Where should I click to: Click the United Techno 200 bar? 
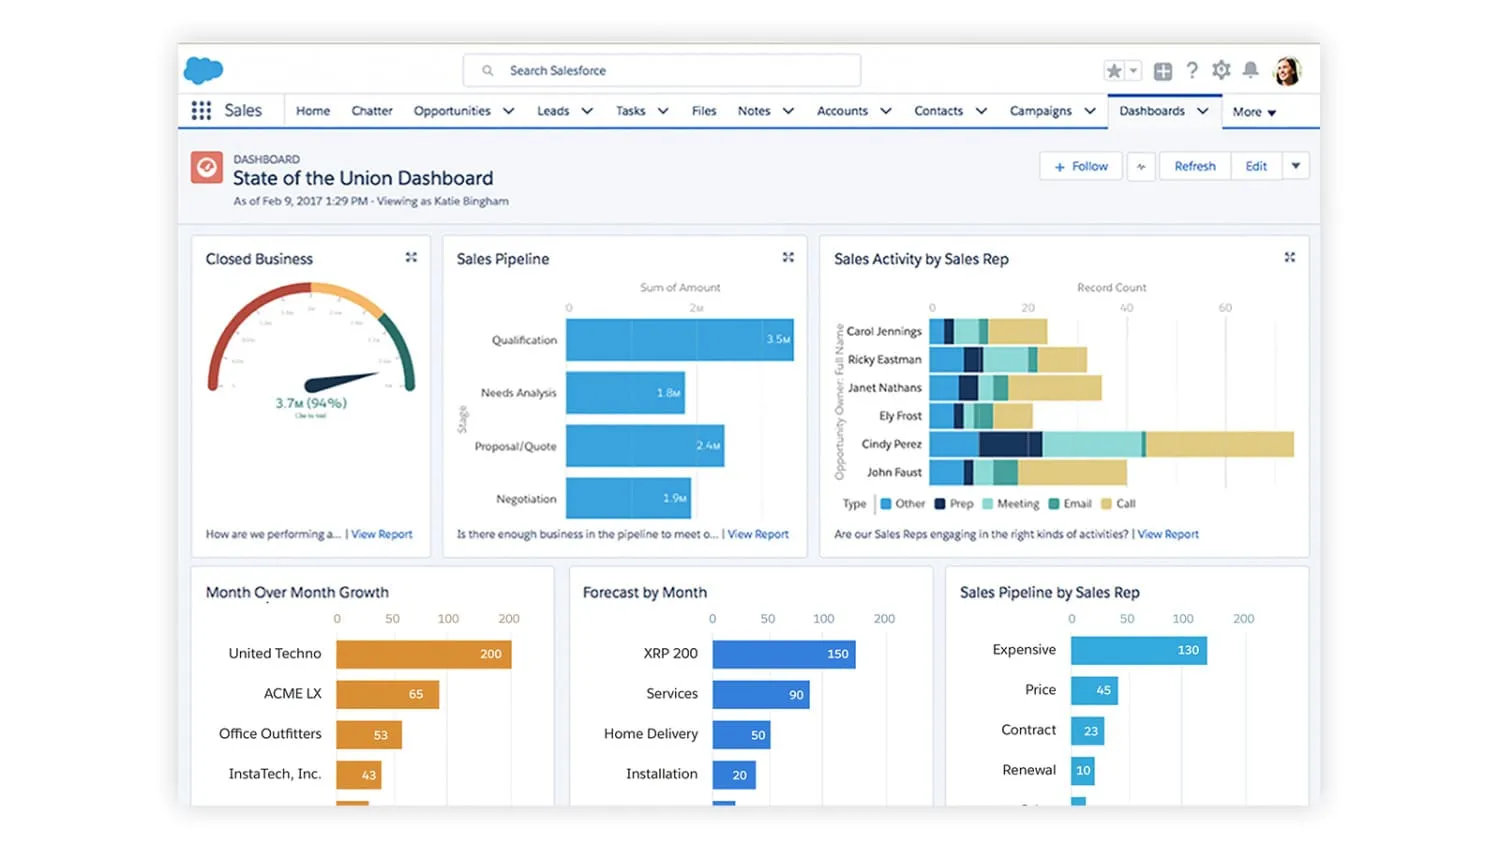424,654
